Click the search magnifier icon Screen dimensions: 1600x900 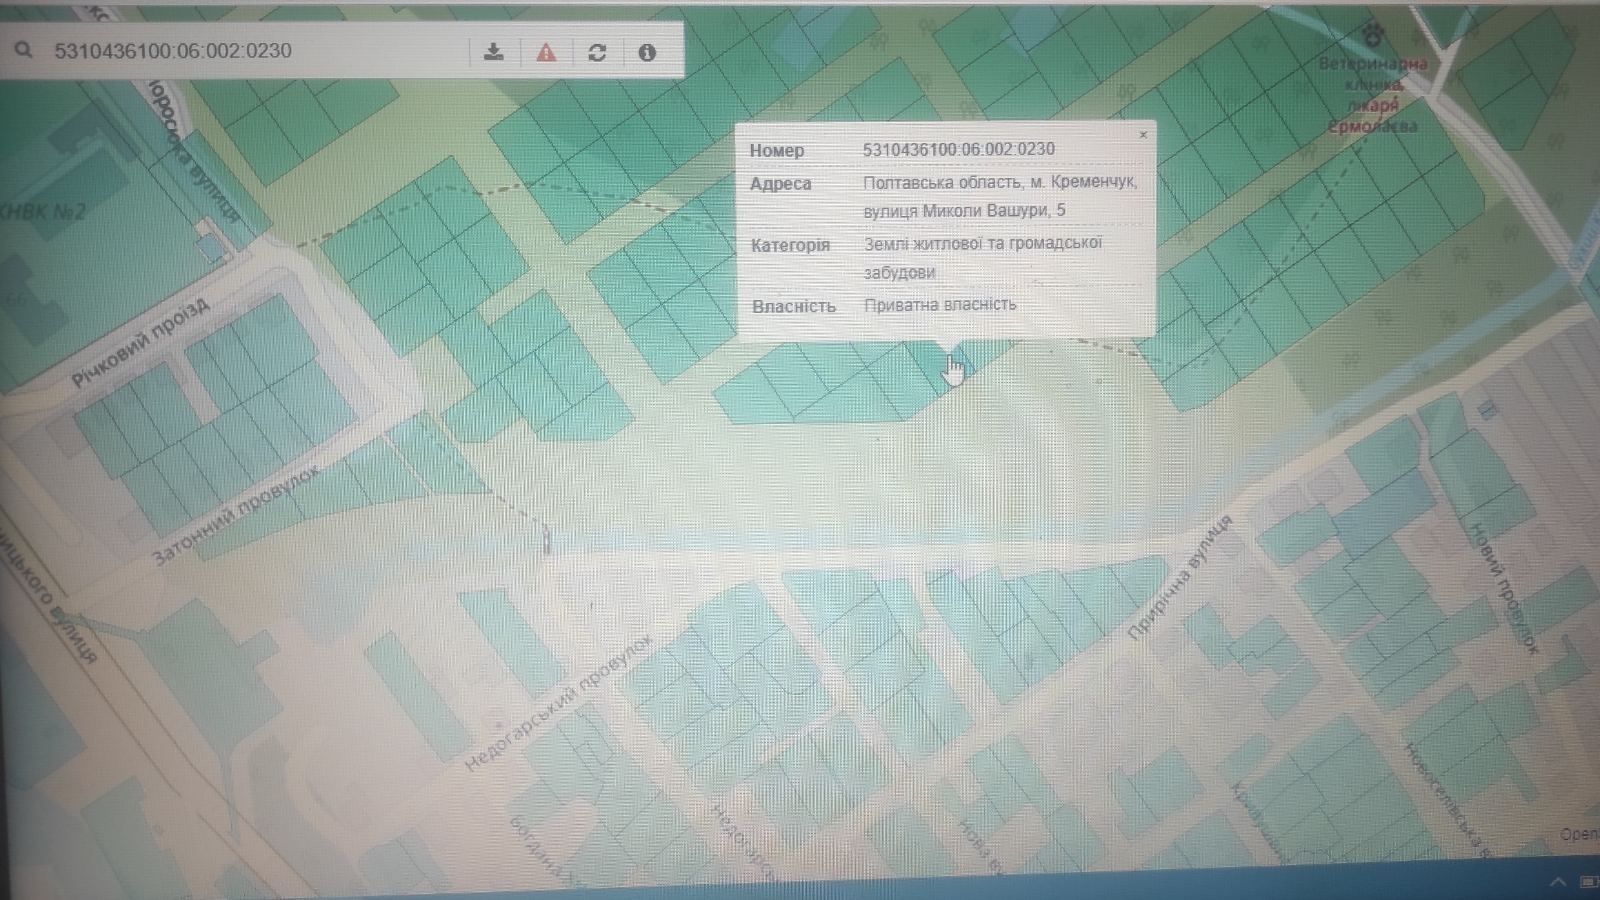(24, 49)
